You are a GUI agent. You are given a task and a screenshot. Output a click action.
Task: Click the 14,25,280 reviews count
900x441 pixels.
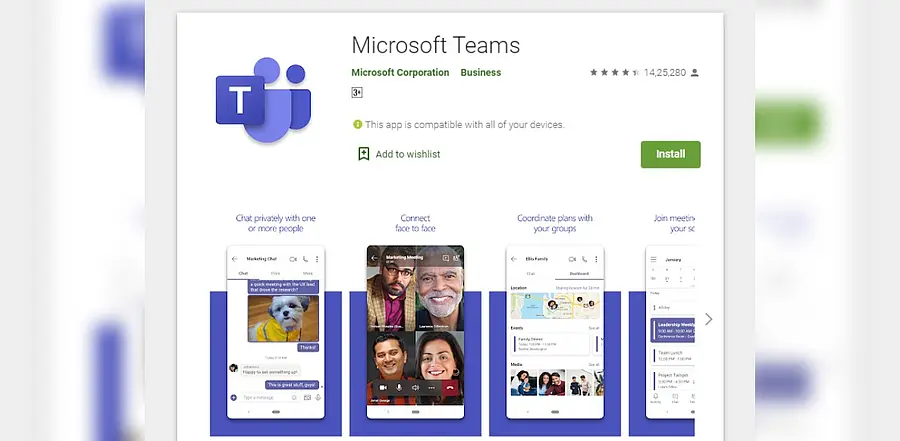tap(665, 72)
